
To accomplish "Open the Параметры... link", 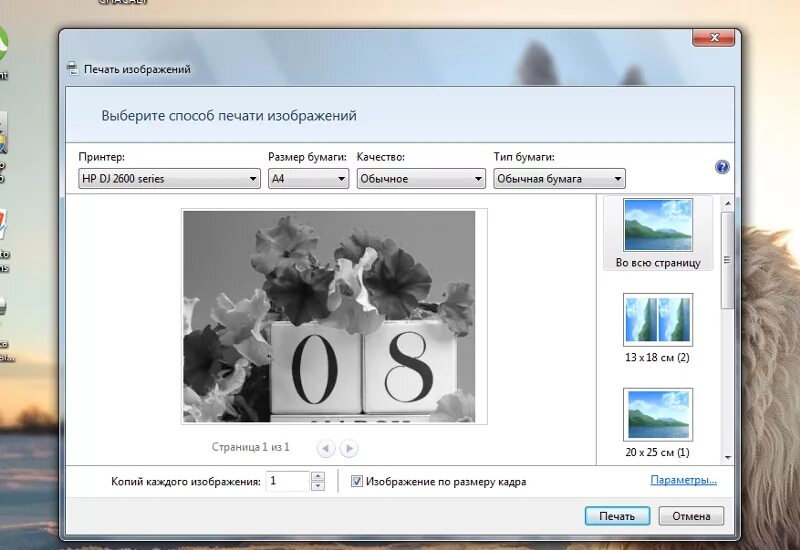I will point(683,480).
